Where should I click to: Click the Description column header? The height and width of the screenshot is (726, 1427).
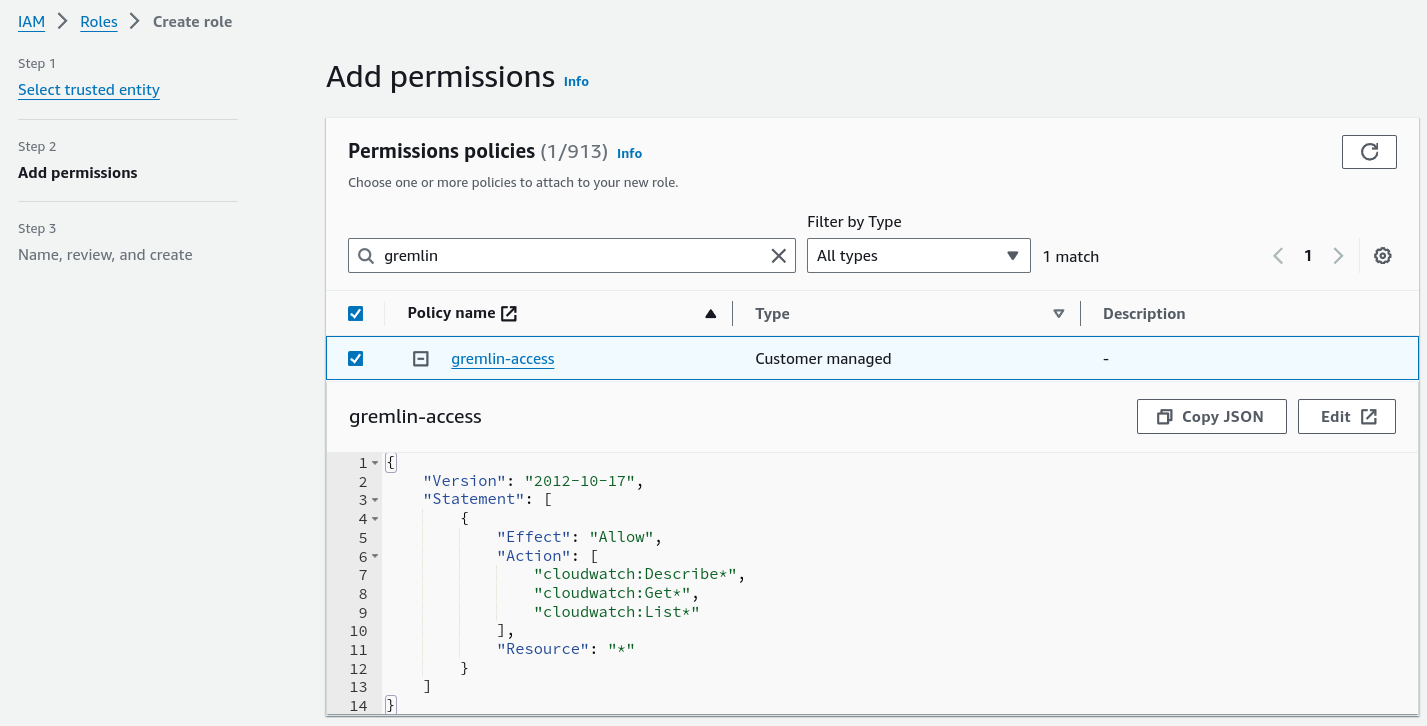[x=1144, y=314]
